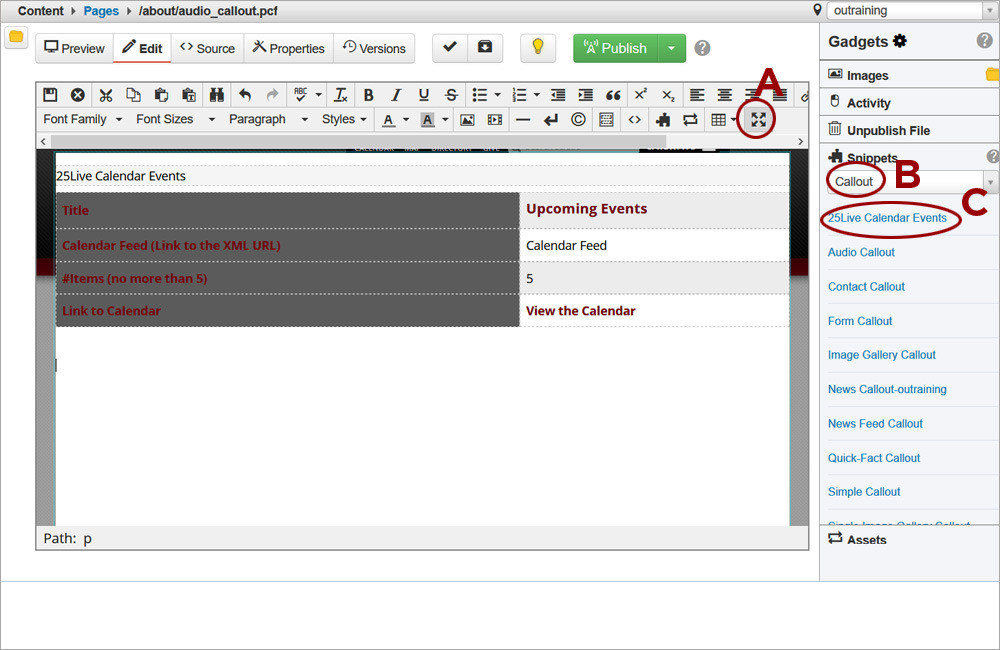Image resolution: width=1000 pixels, height=650 pixels.
Task: Expand the numbered list options arrow
Action: pyautogui.click(x=536, y=95)
